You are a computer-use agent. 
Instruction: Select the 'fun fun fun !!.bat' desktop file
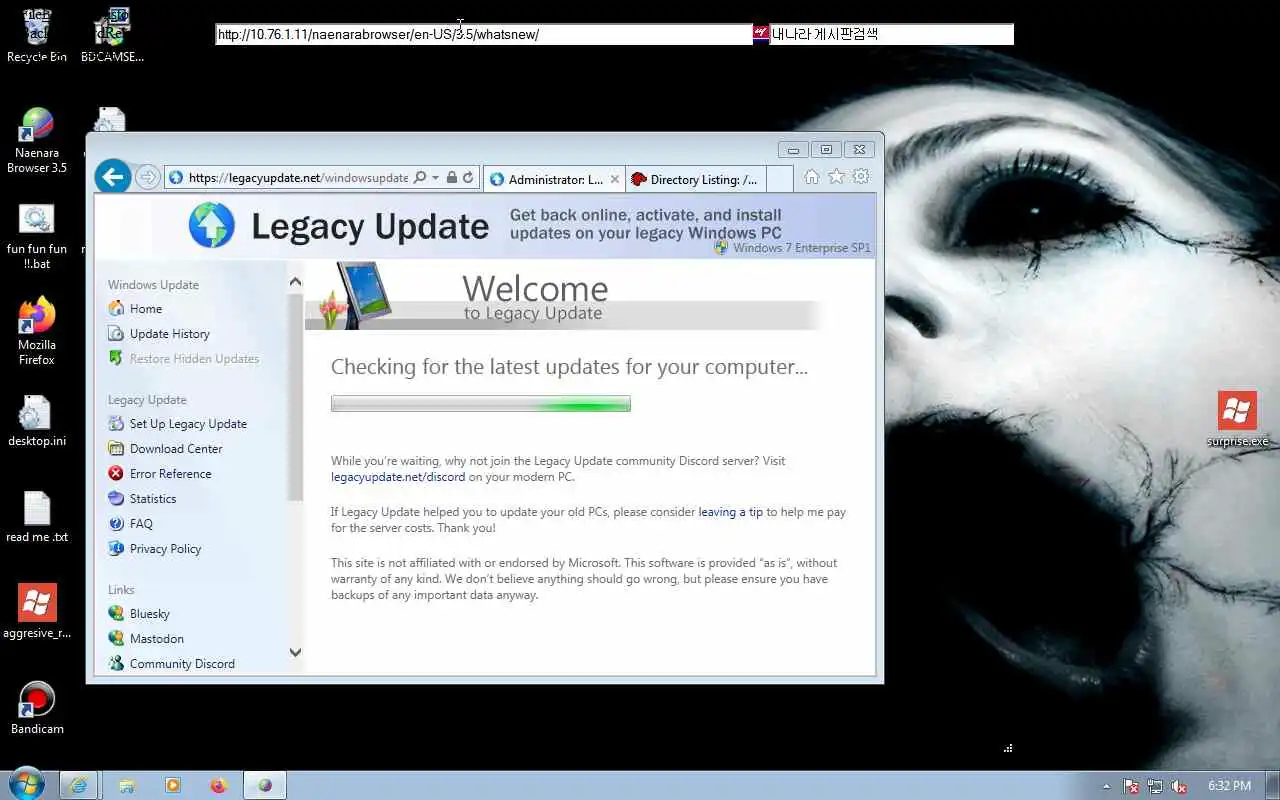[37, 236]
